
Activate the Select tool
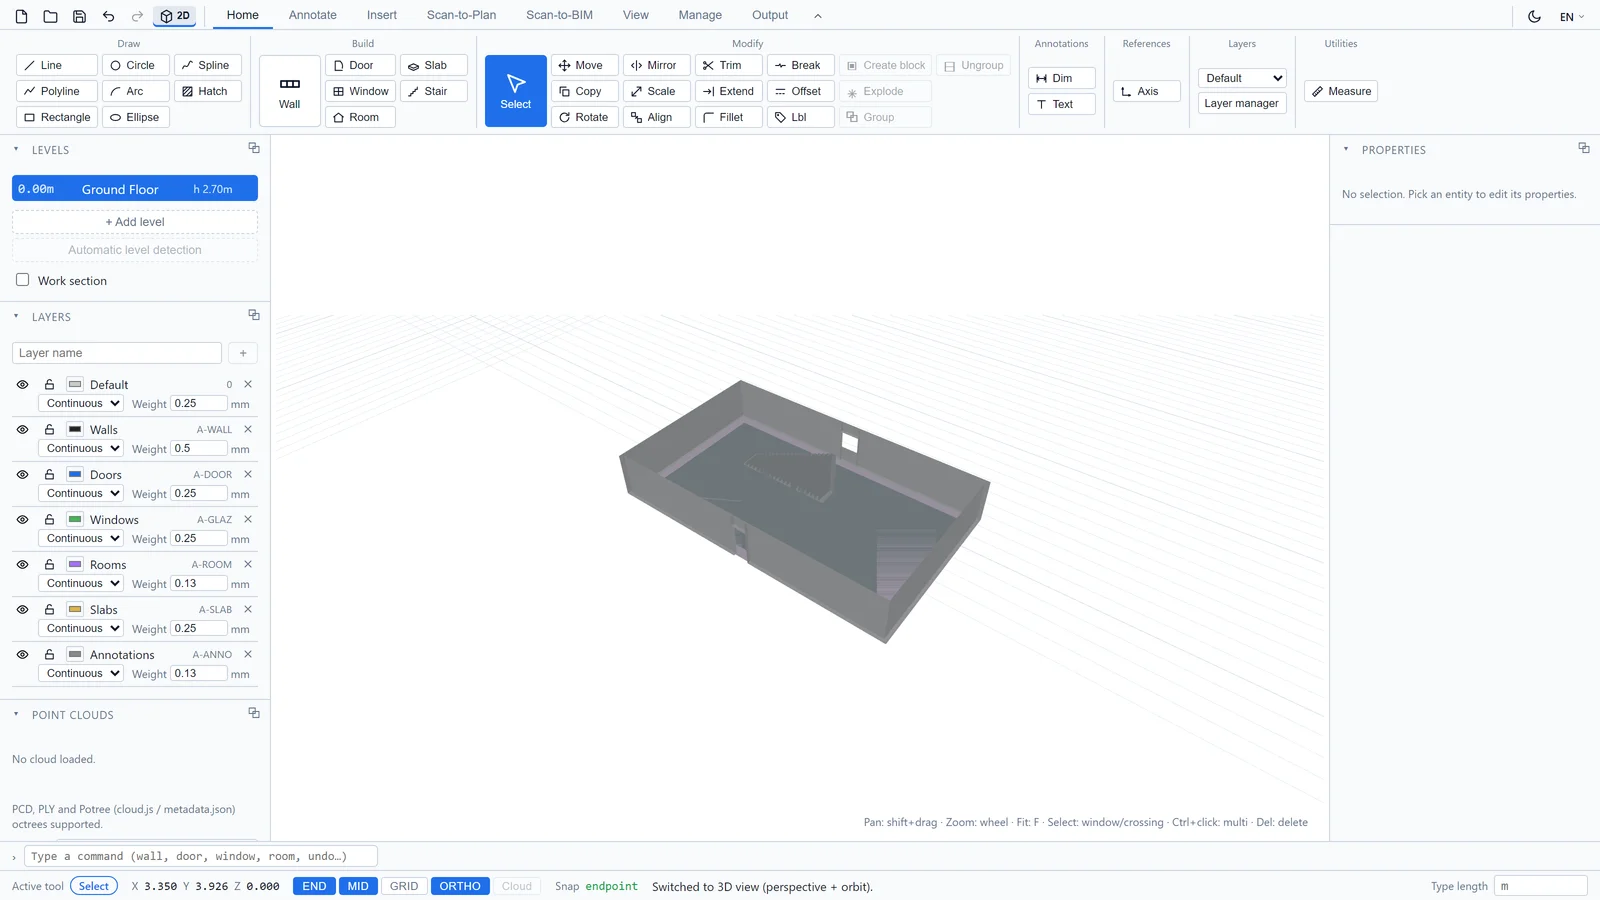(x=516, y=91)
